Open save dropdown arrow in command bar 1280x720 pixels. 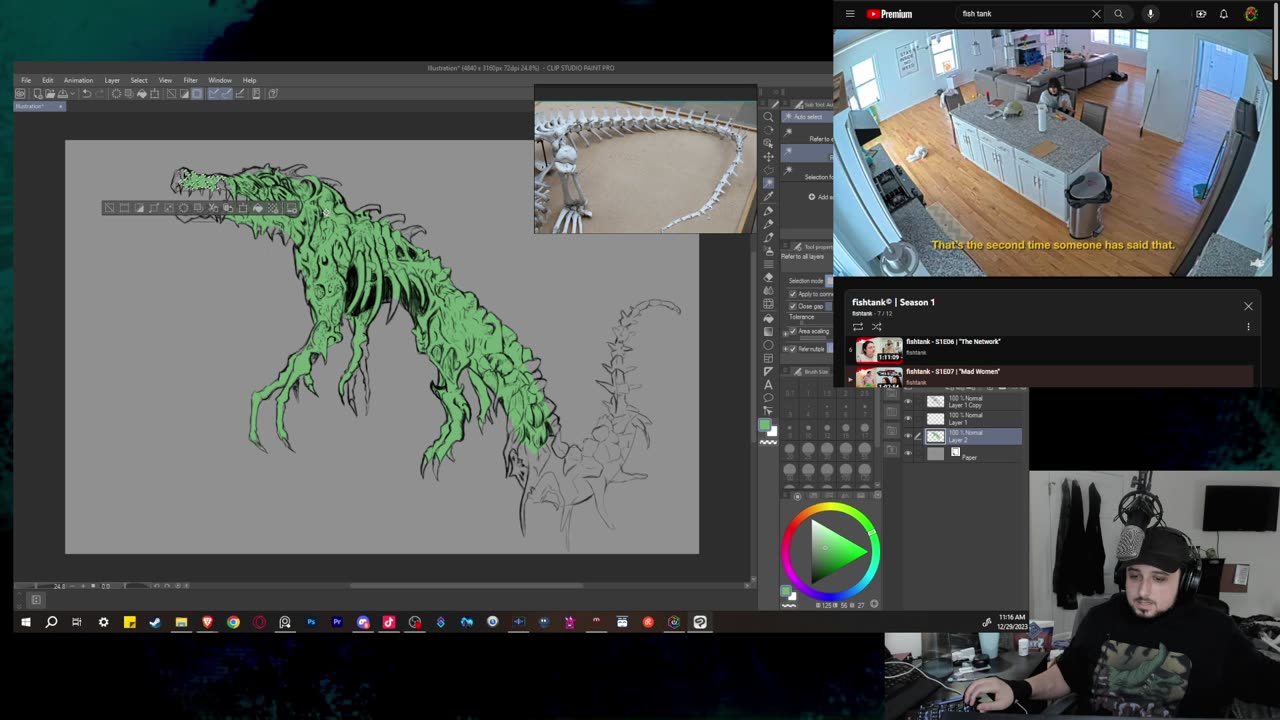(x=73, y=94)
